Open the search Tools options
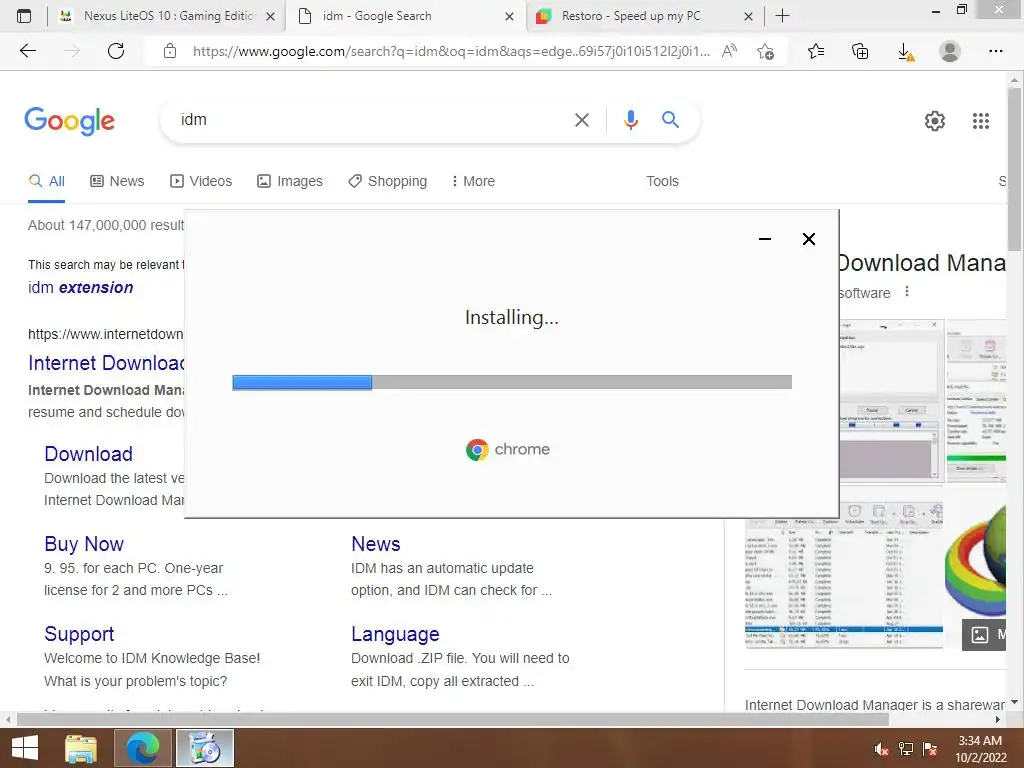 (x=662, y=181)
